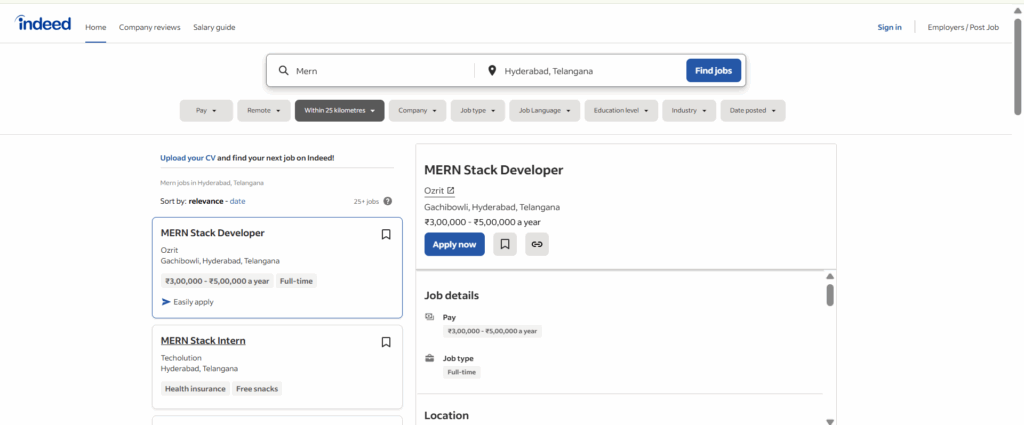Save the MERN Stack Intern listing
The height and width of the screenshot is (425, 1024).
click(386, 342)
